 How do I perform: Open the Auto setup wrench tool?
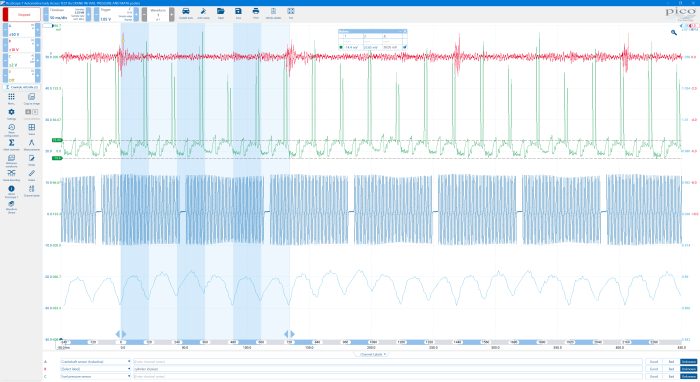(203, 13)
